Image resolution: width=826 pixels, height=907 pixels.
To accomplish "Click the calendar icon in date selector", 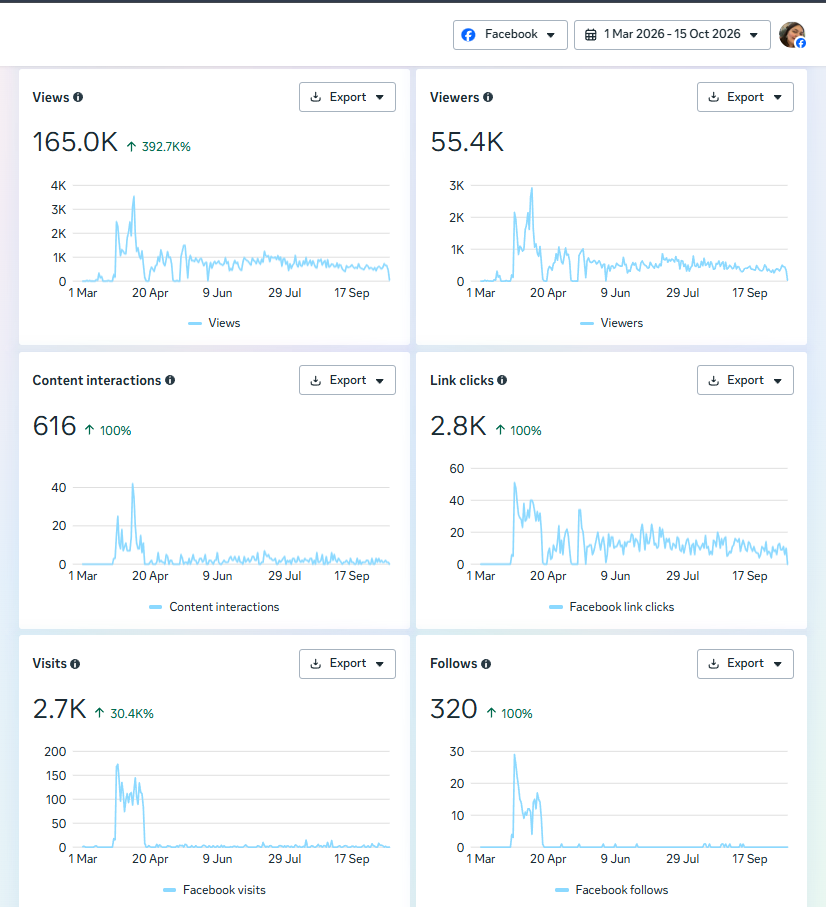I will (x=590, y=35).
